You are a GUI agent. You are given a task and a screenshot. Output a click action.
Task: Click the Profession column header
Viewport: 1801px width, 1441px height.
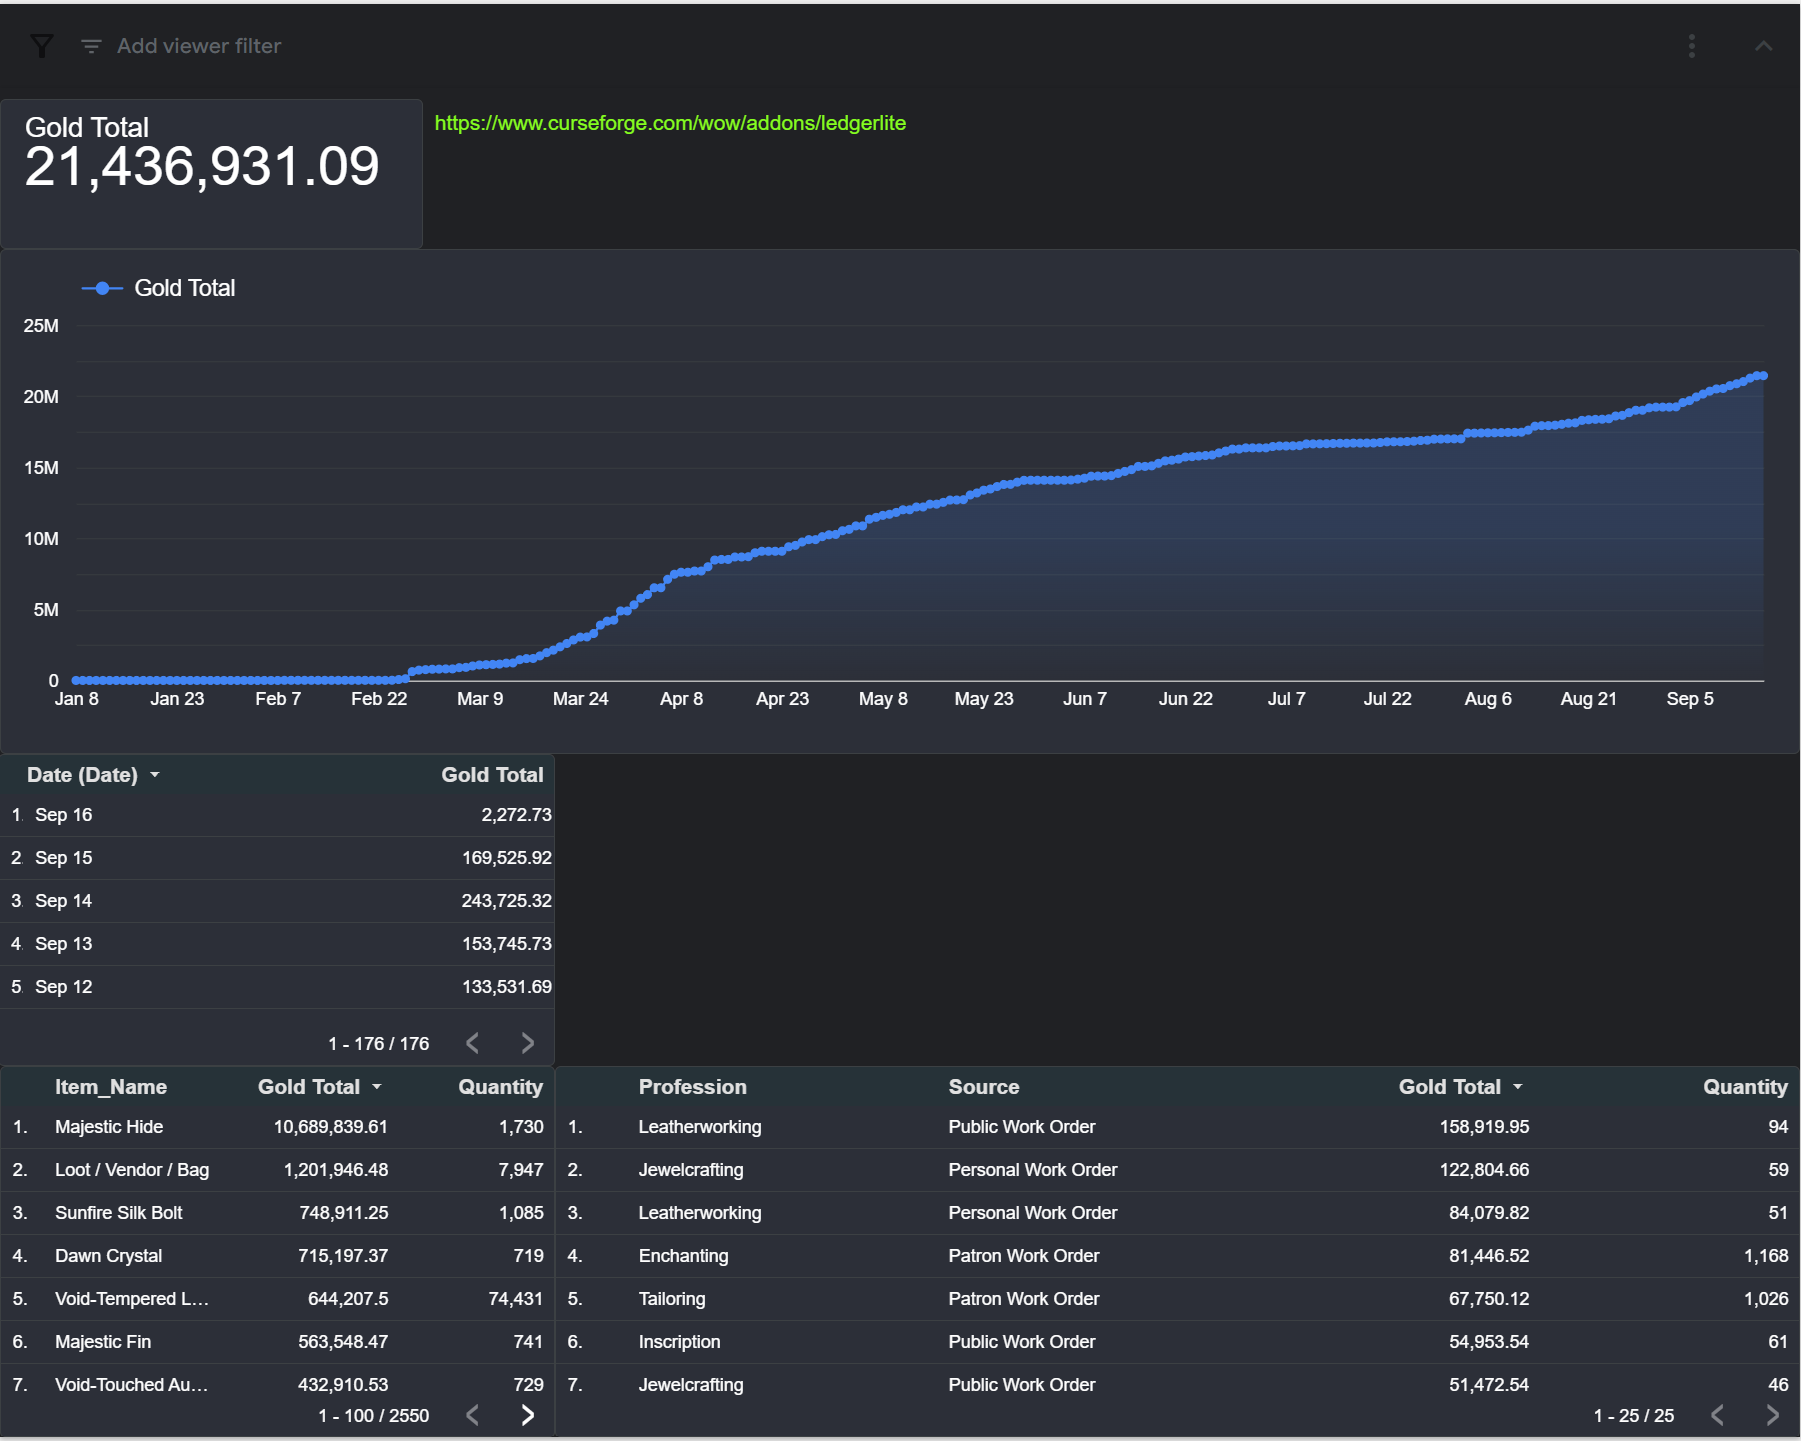tap(693, 1087)
